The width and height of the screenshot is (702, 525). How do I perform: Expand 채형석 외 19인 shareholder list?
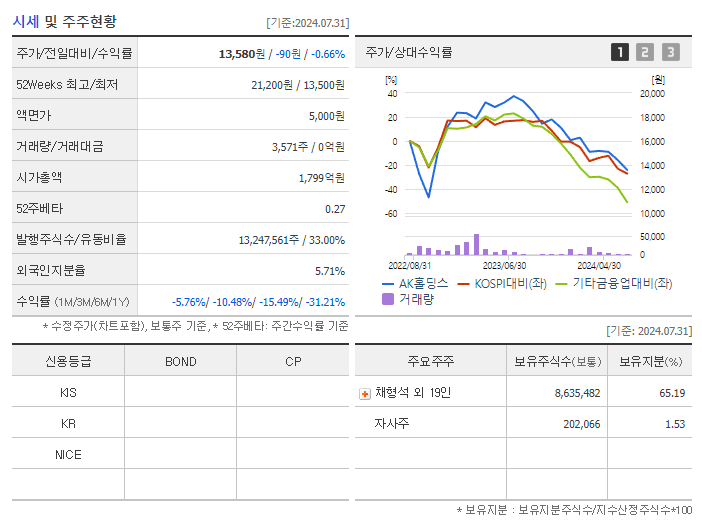(x=365, y=394)
